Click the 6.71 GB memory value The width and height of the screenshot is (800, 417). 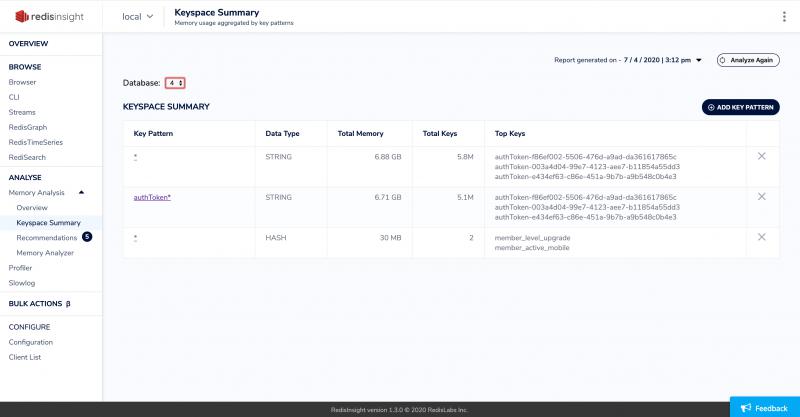point(388,197)
